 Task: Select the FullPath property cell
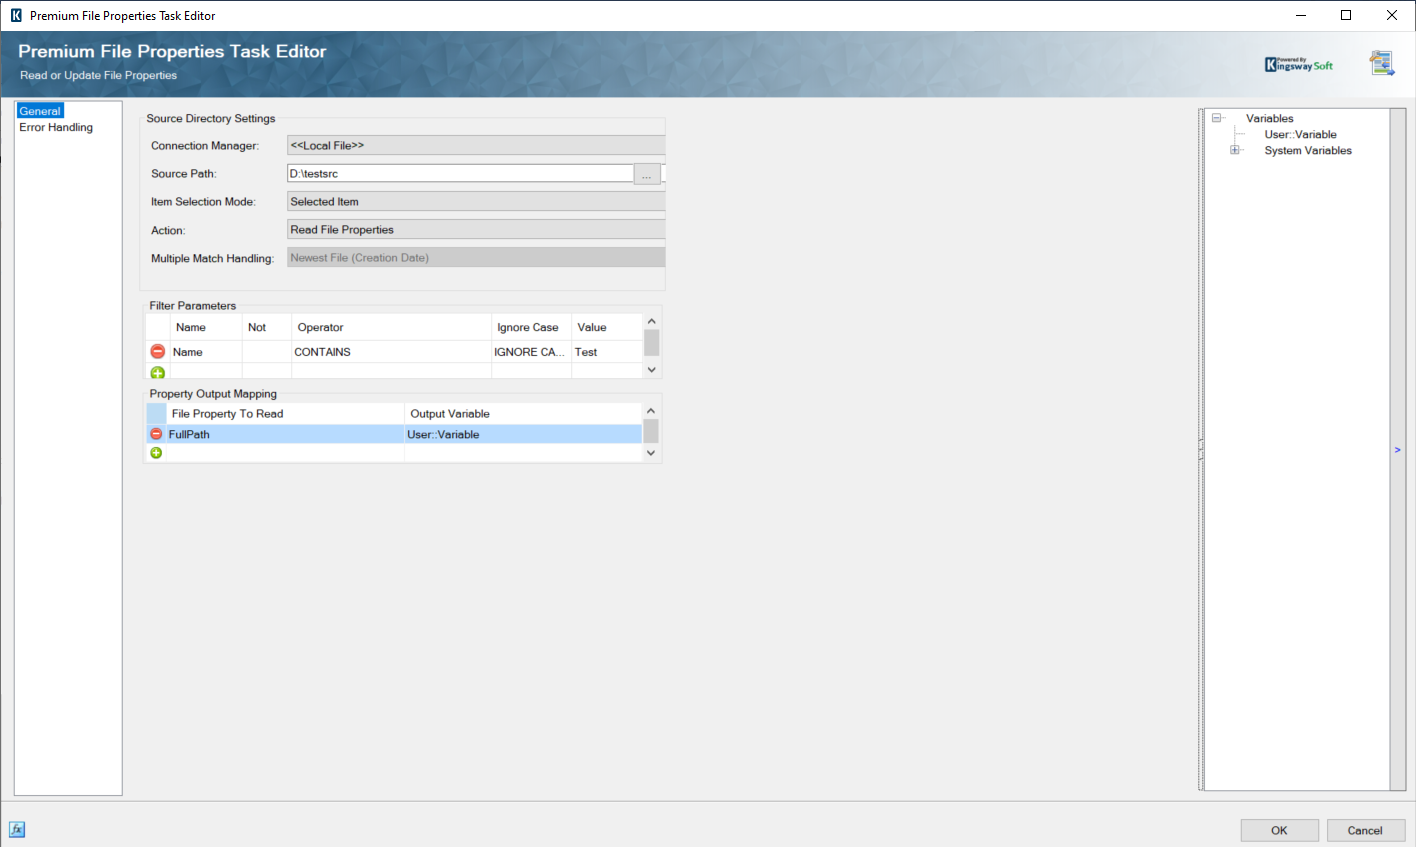[285, 434]
